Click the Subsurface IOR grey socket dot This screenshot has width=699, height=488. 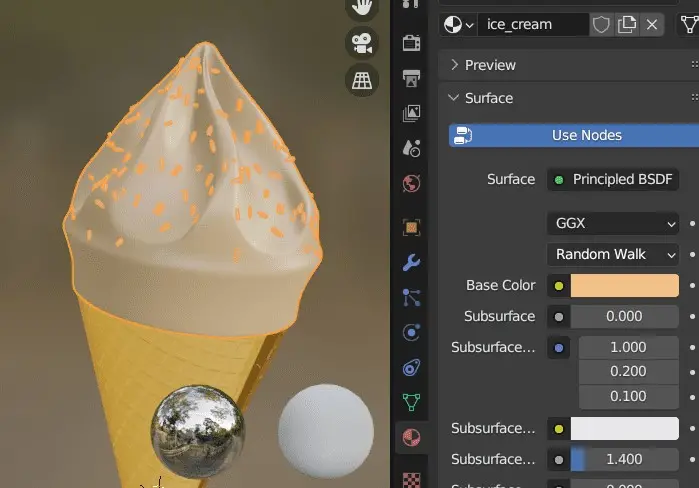[x=559, y=460]
